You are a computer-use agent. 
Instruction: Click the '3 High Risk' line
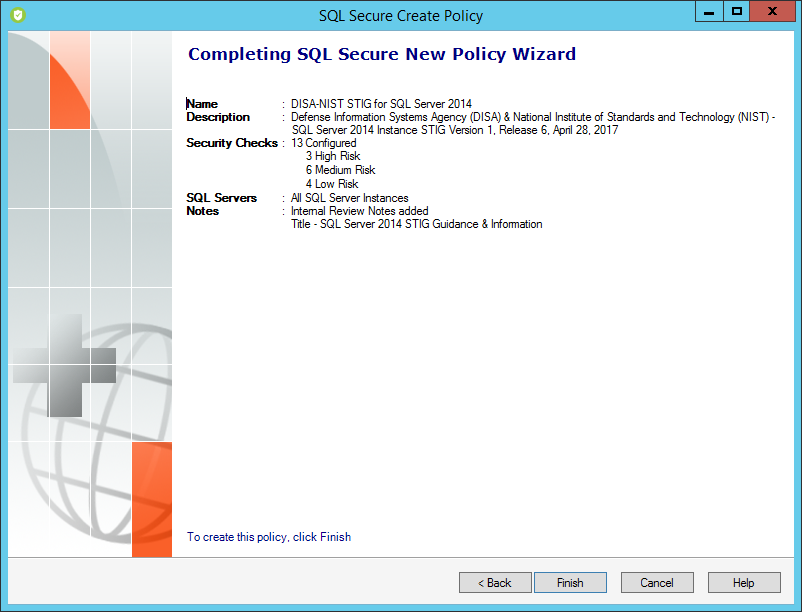point(333,156)
